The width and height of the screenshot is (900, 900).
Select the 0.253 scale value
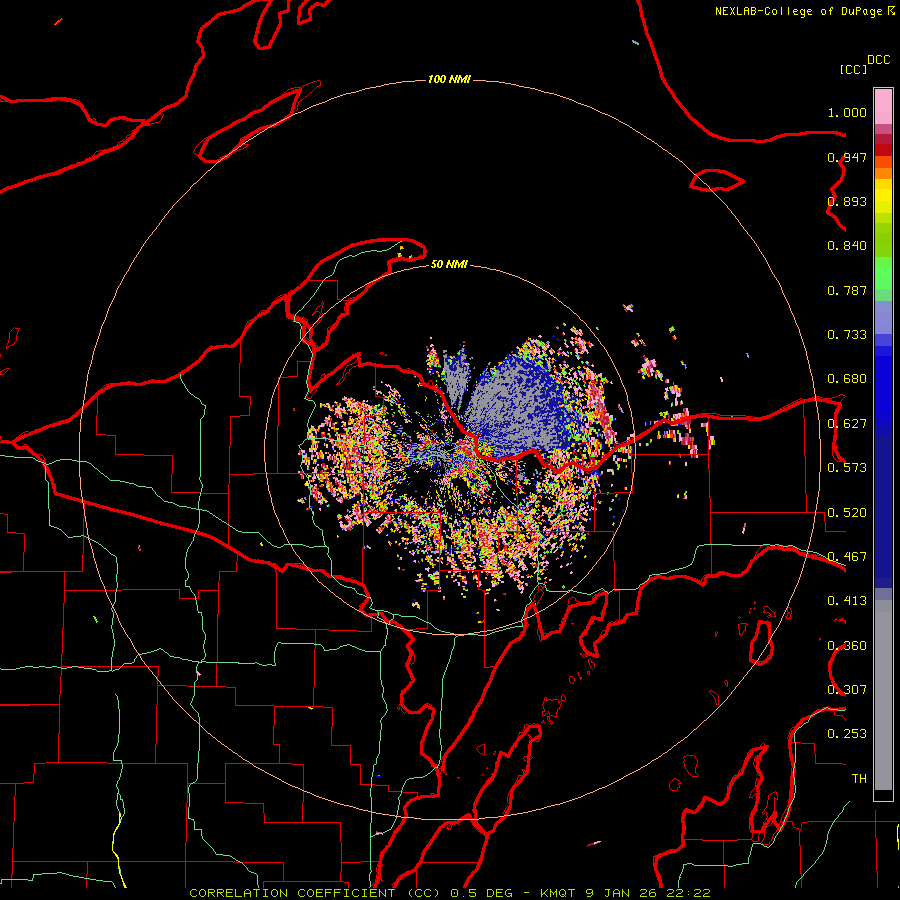(x=847, y=734)
